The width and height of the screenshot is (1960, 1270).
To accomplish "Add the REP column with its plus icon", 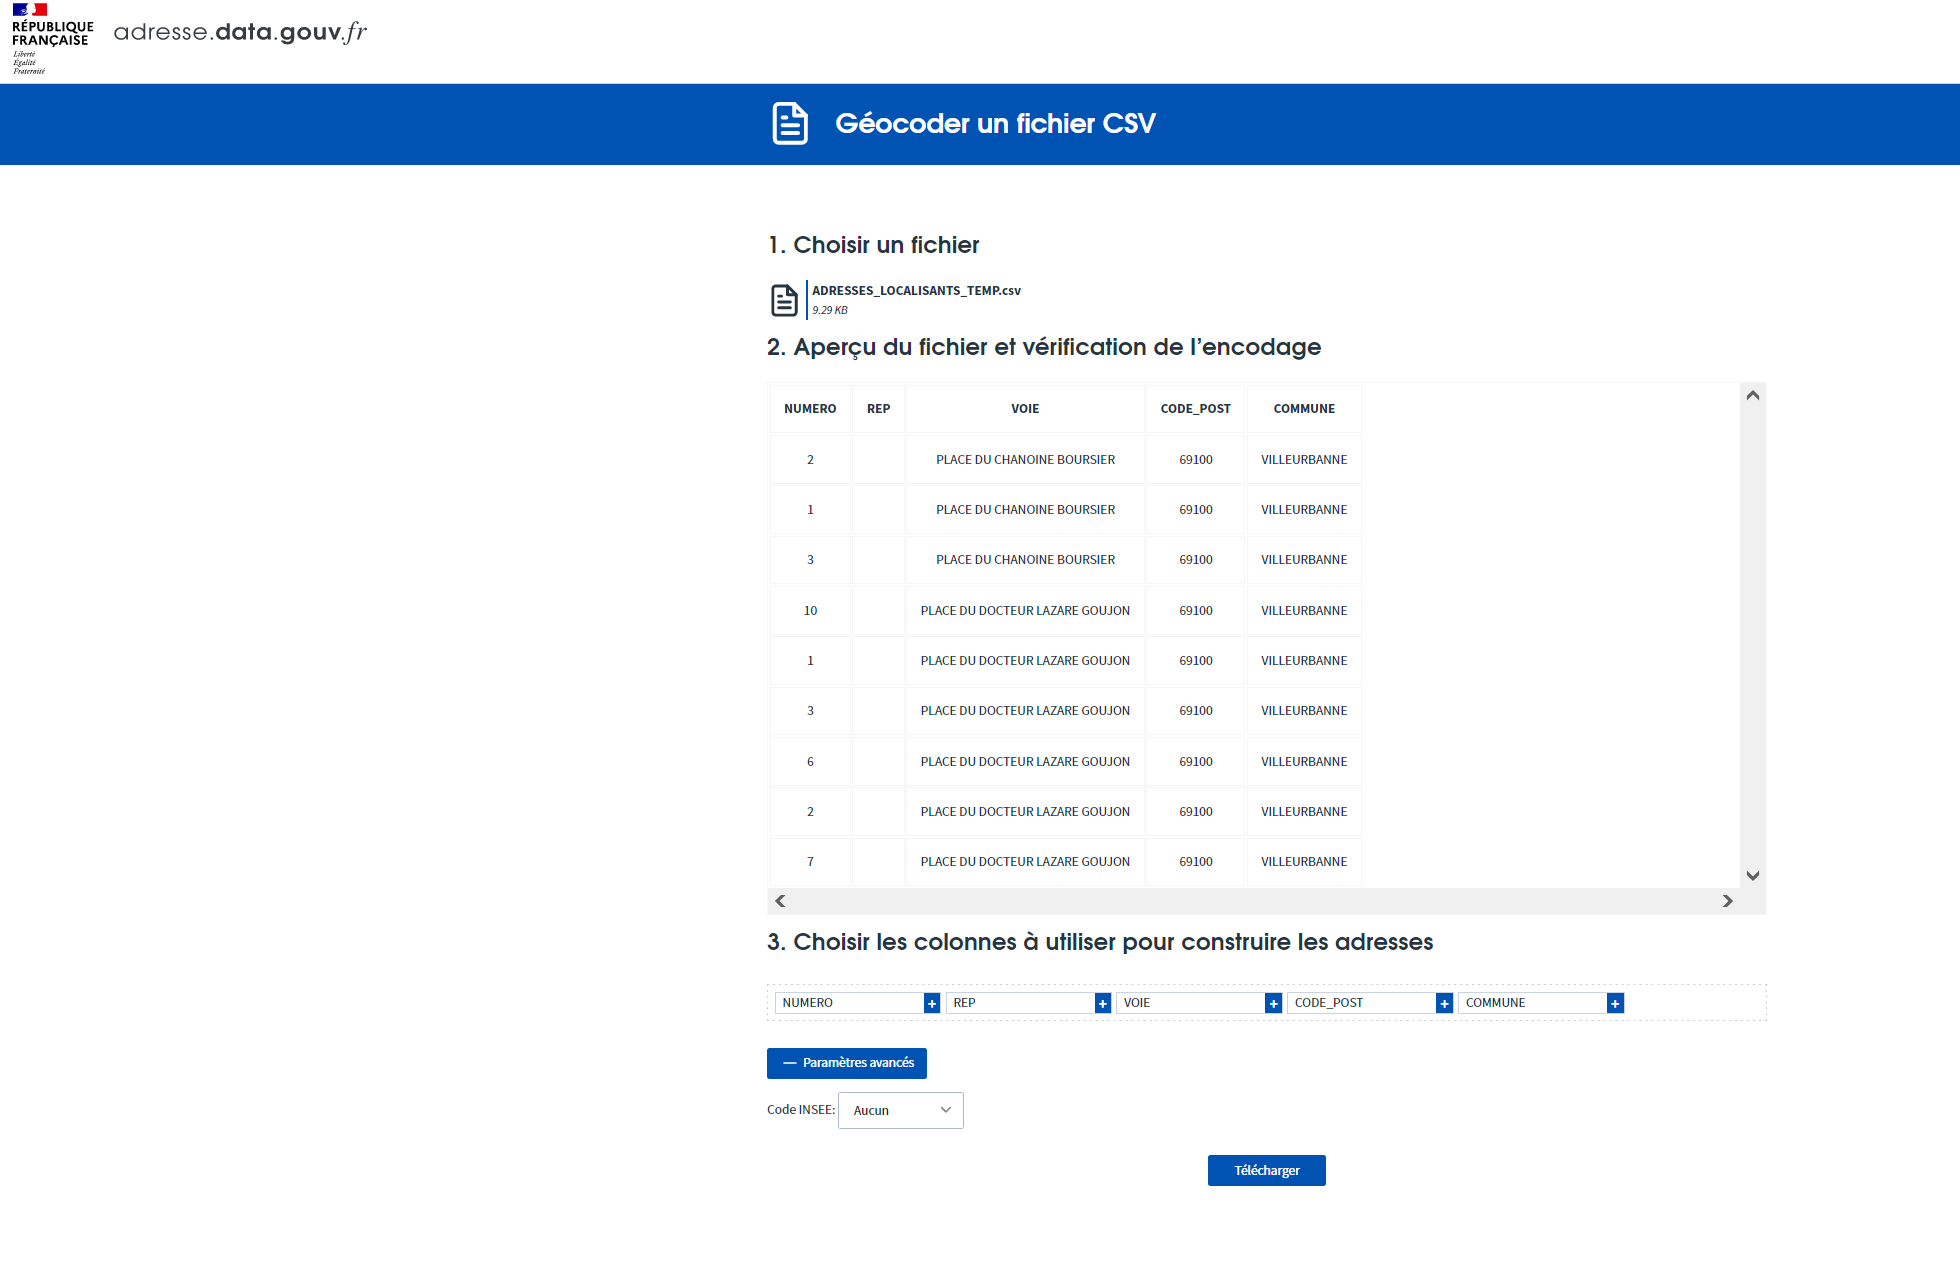I will [1102, 1003].
